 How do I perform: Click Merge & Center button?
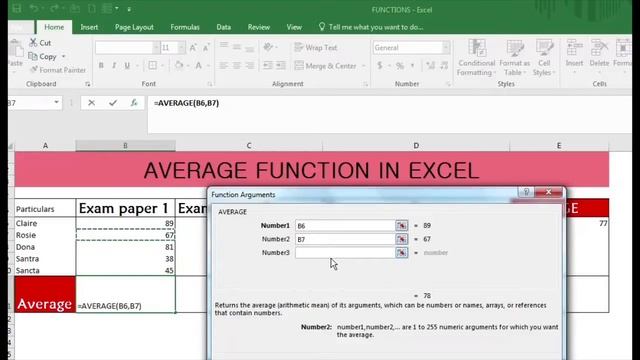(x=326, y=66)
